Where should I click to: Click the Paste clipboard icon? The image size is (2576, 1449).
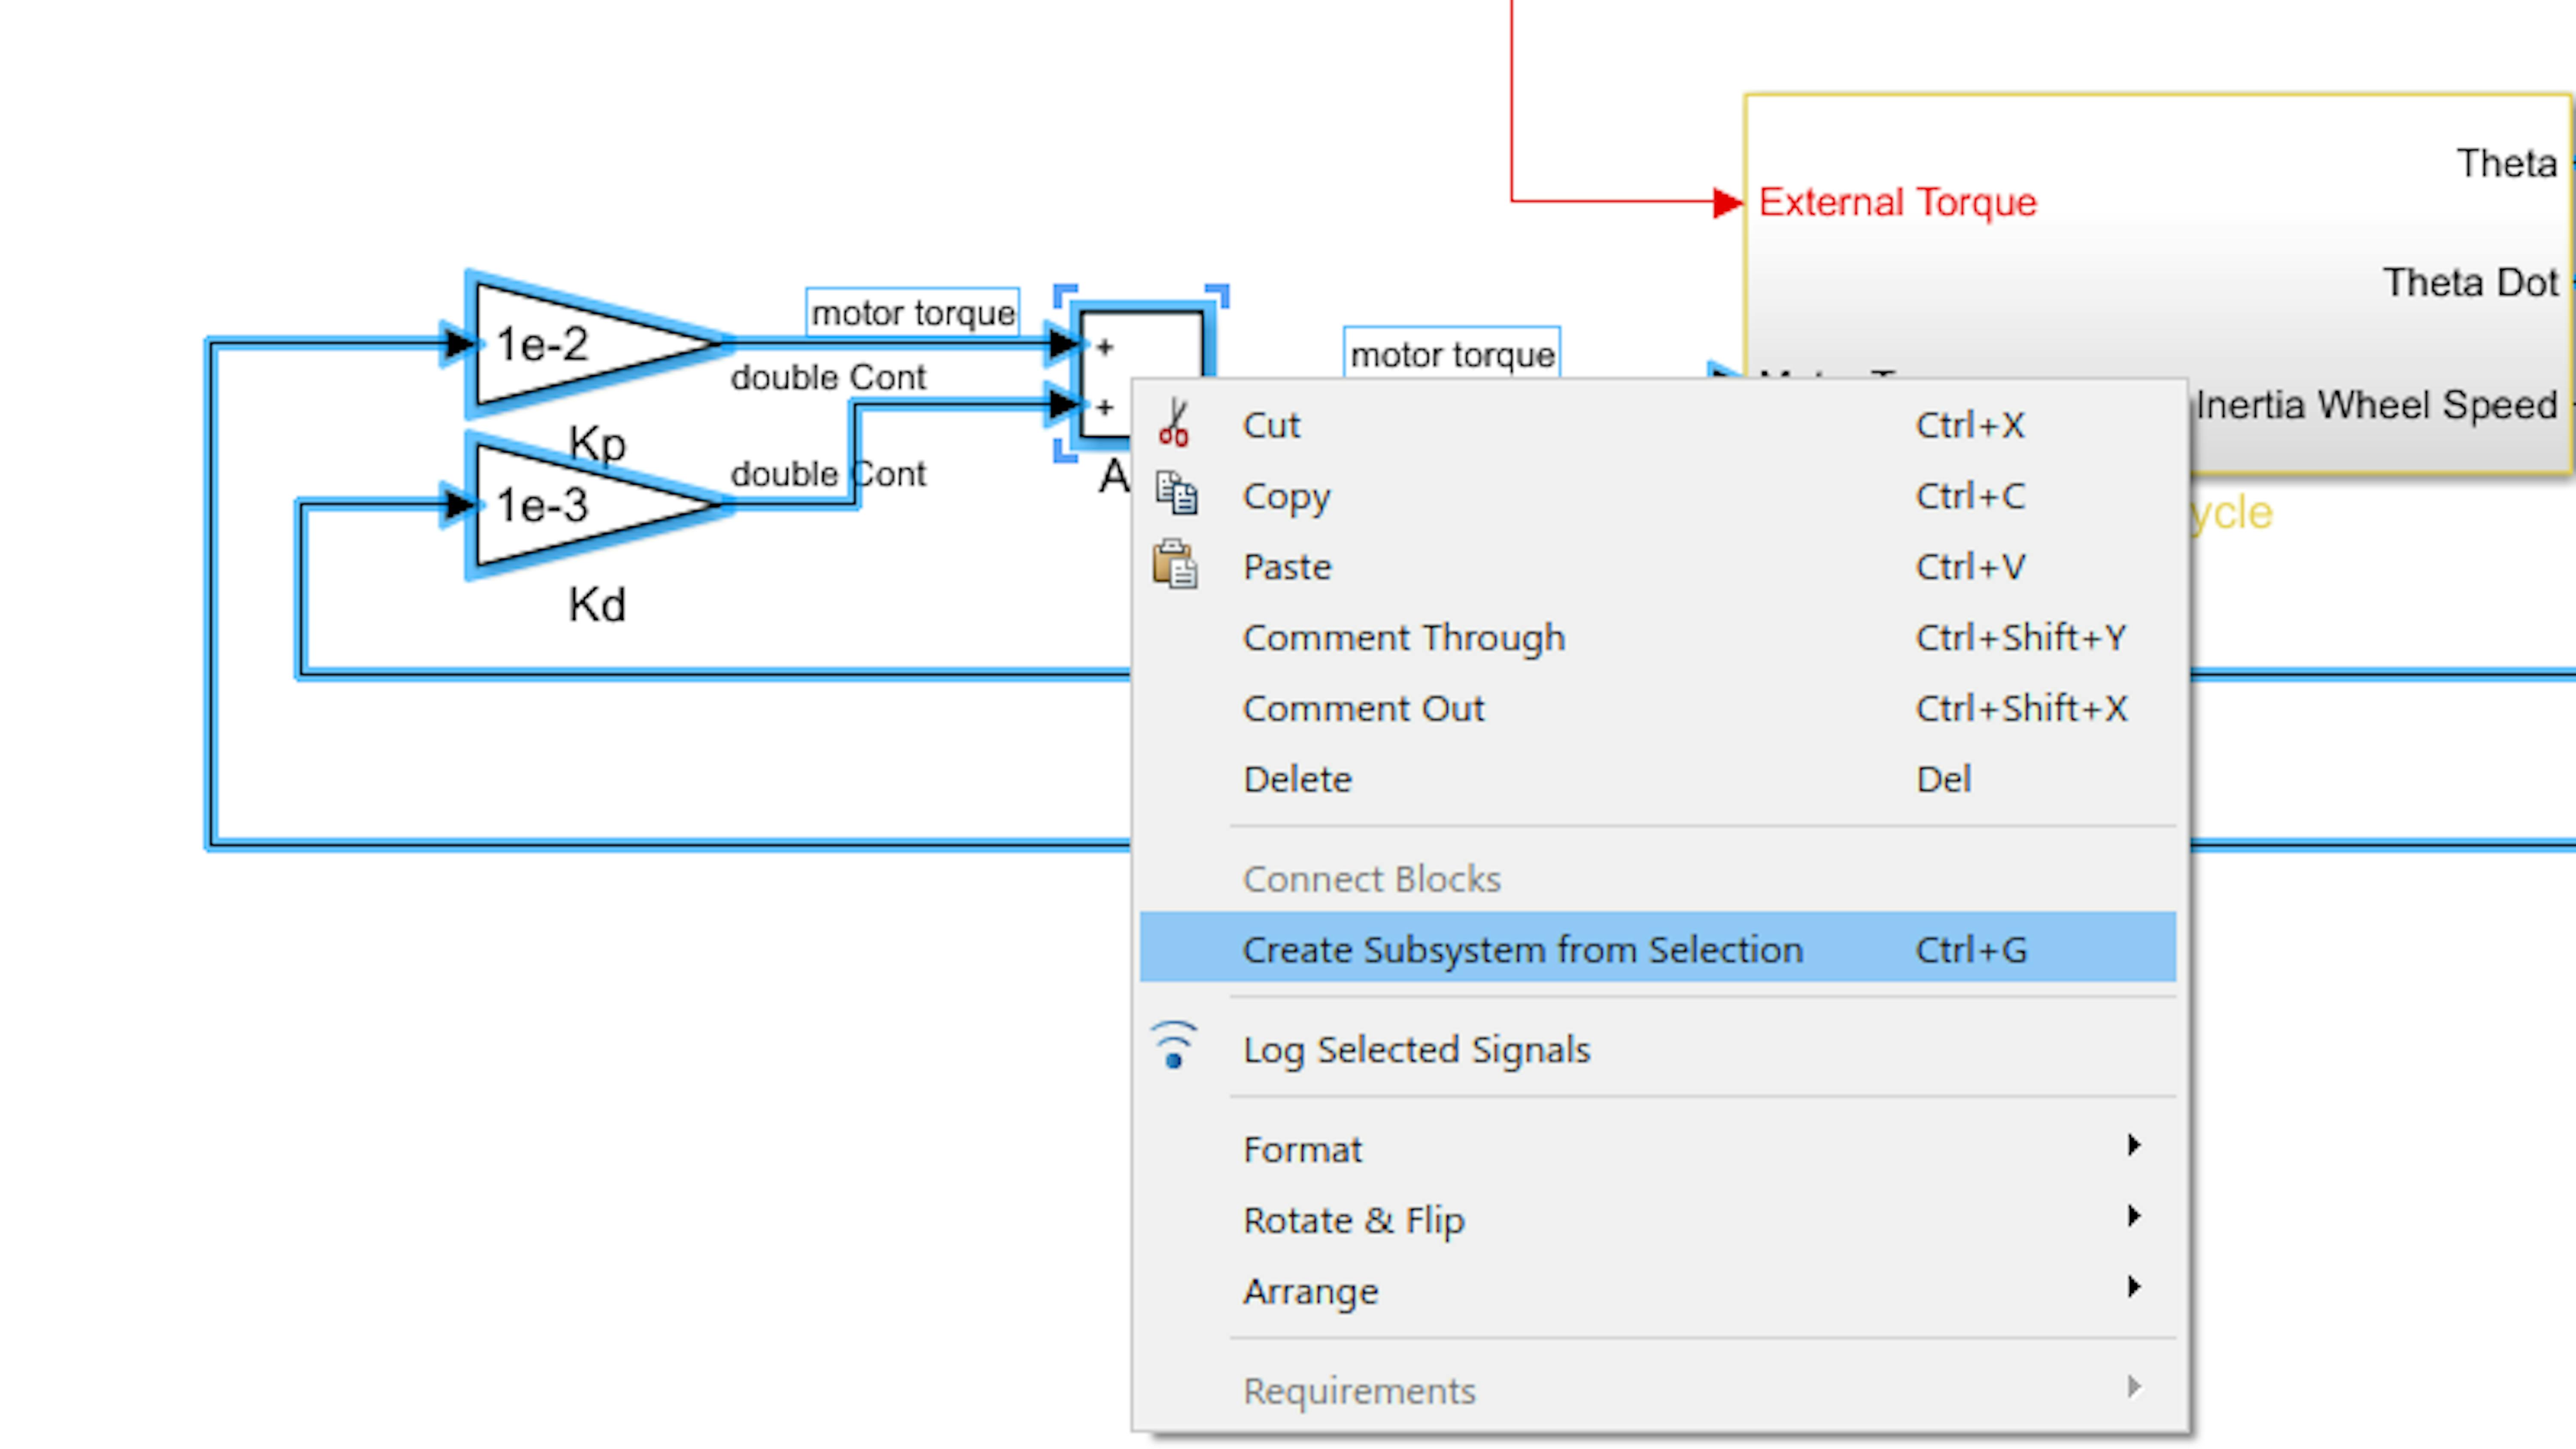pyautogui.click(x=1175, y=565)
